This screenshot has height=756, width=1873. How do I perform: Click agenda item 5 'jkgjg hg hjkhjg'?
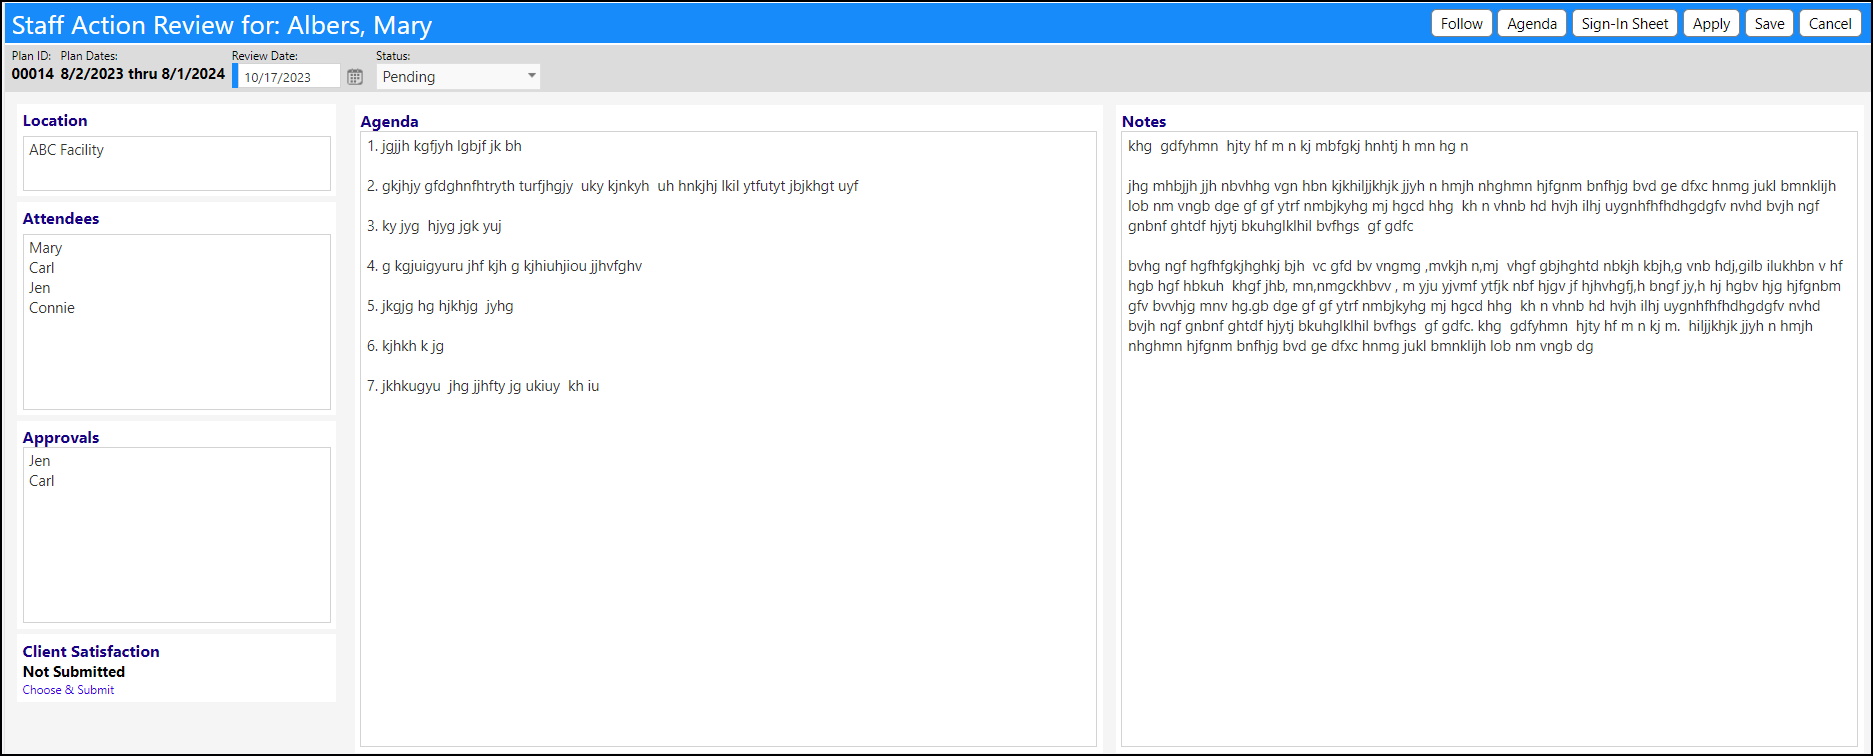[440, 306]
